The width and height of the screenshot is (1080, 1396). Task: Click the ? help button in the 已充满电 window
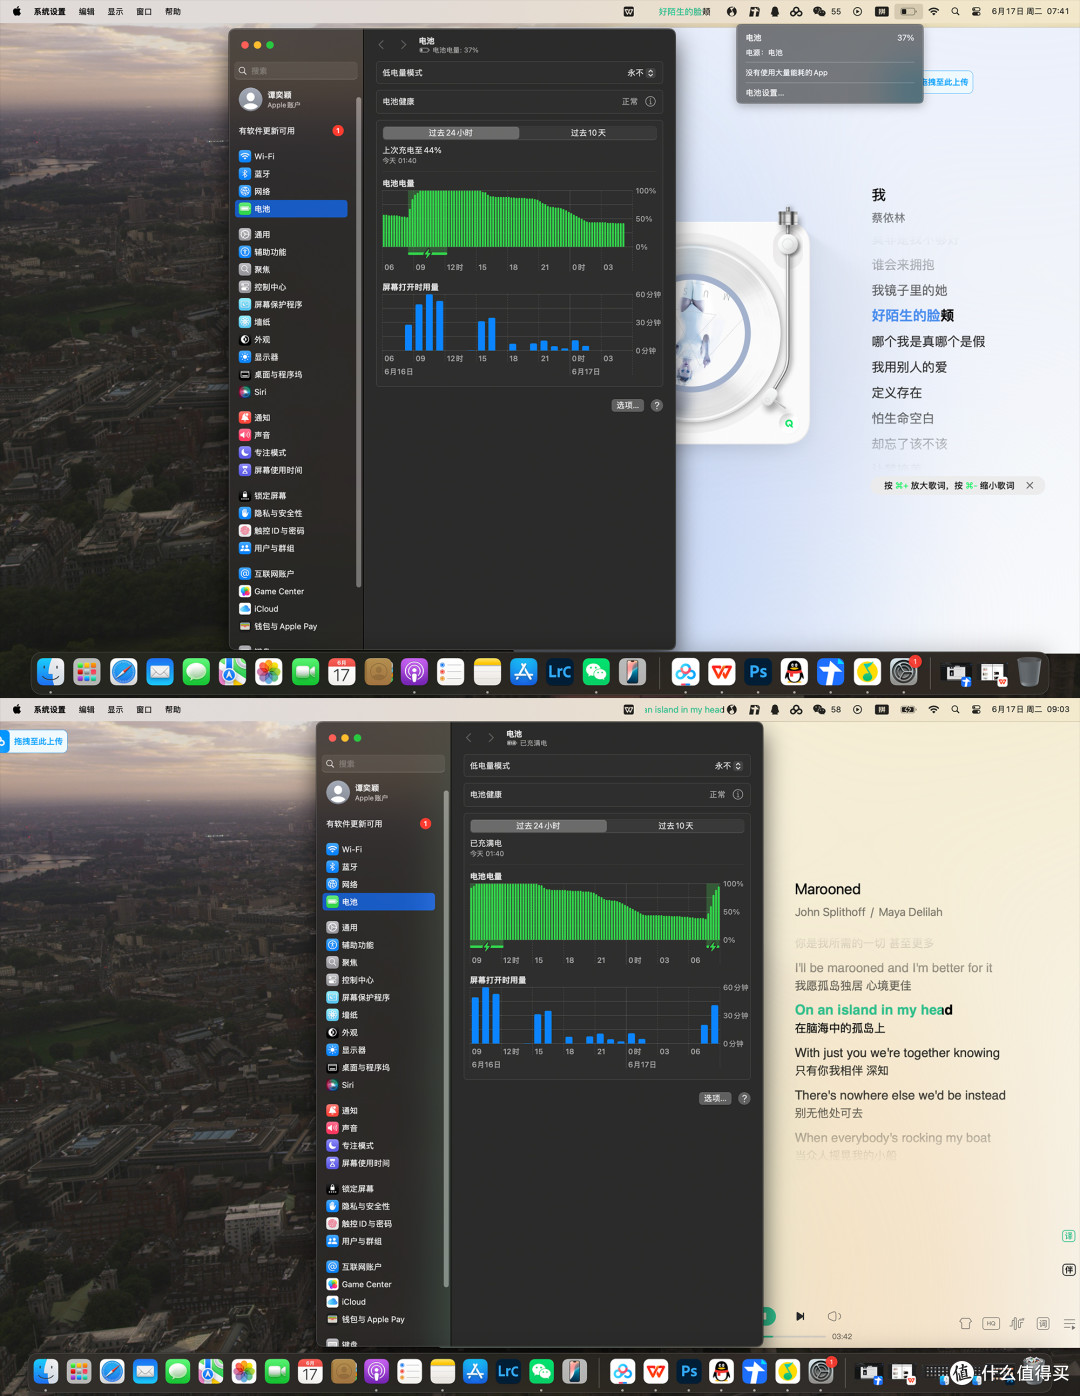click(x=744, y=1098)
